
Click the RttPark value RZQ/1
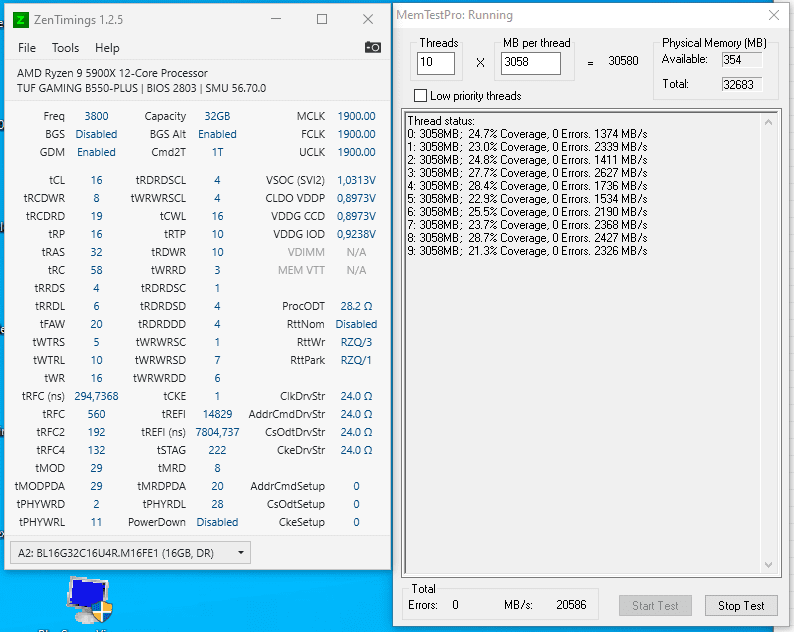(x=356, y=360)
